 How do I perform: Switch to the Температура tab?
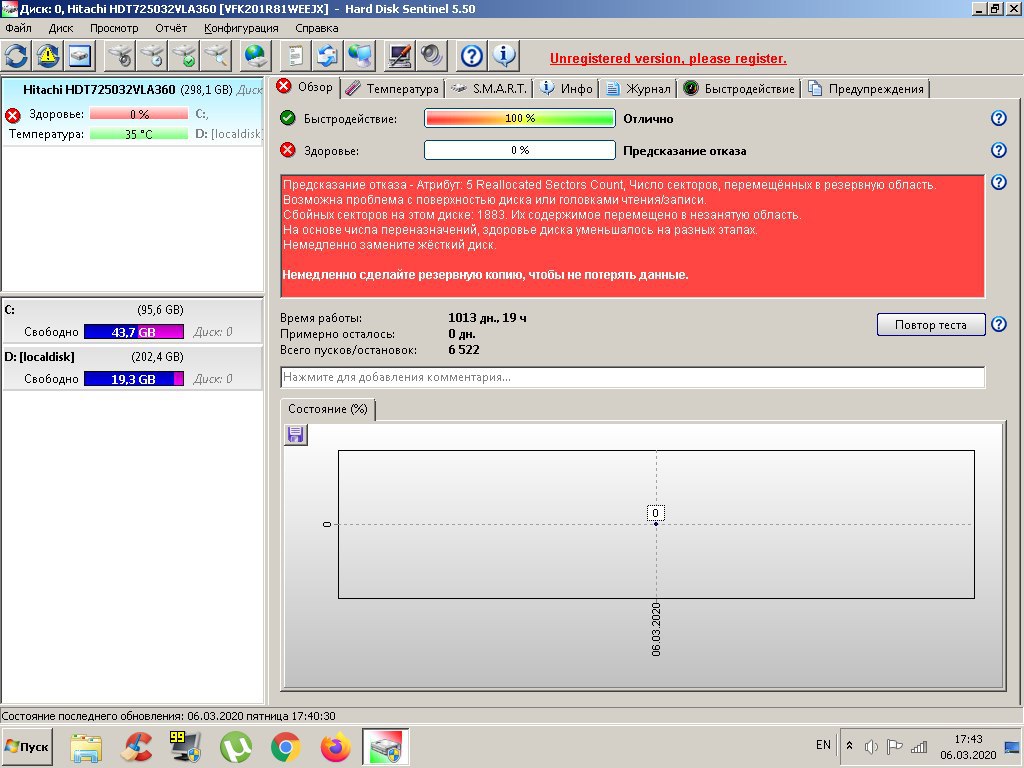[x=392, y=89]
